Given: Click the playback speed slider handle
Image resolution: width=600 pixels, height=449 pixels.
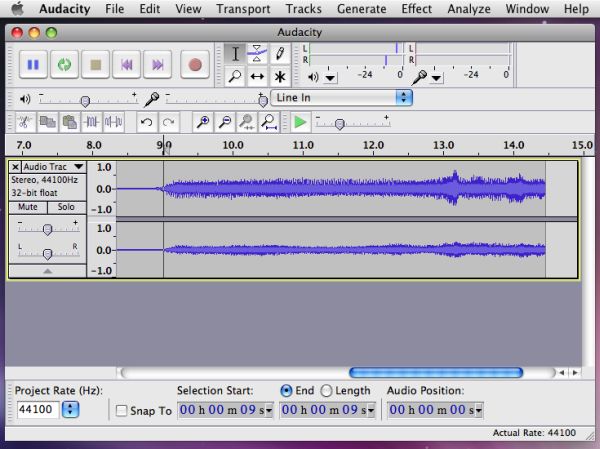Looking at the screenshot, I should (x=339, y=124).
